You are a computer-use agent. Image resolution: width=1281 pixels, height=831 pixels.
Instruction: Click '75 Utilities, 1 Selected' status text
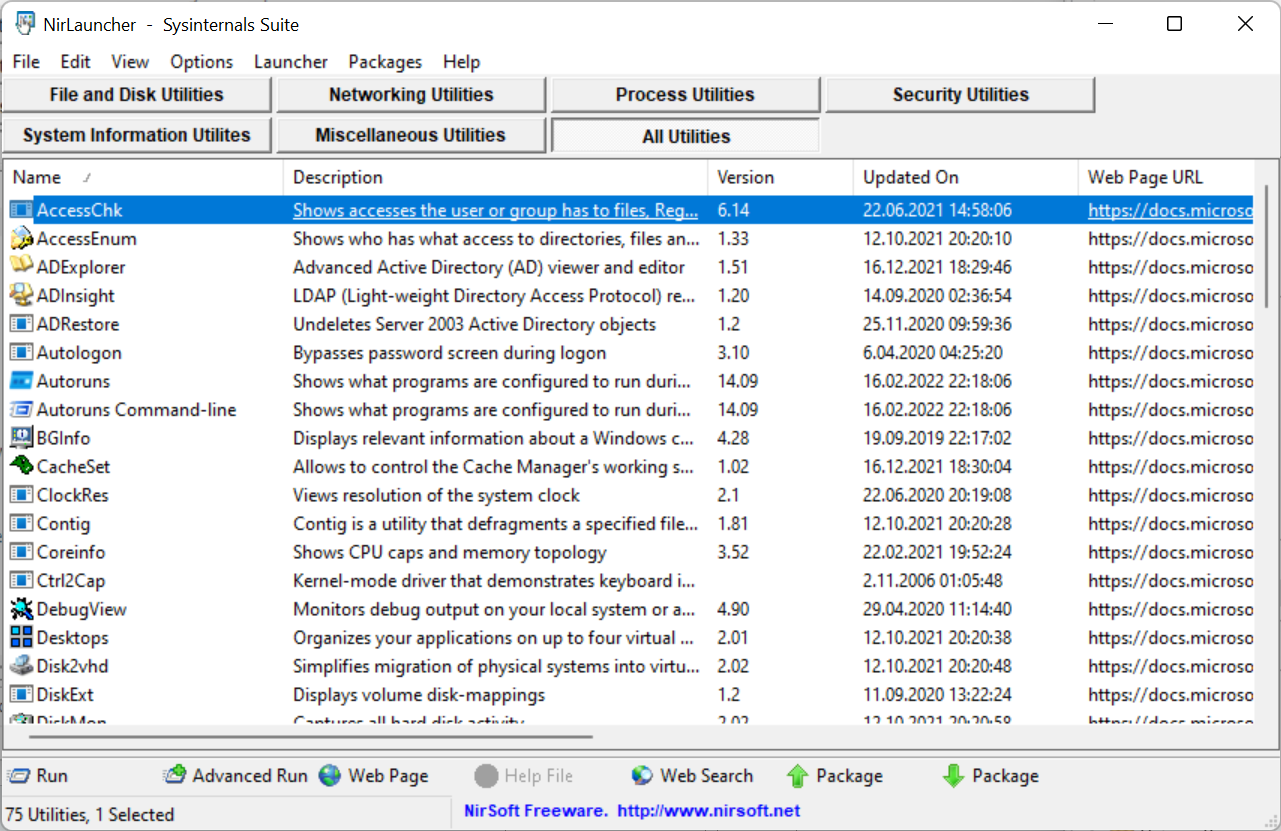tap(90, 815)
